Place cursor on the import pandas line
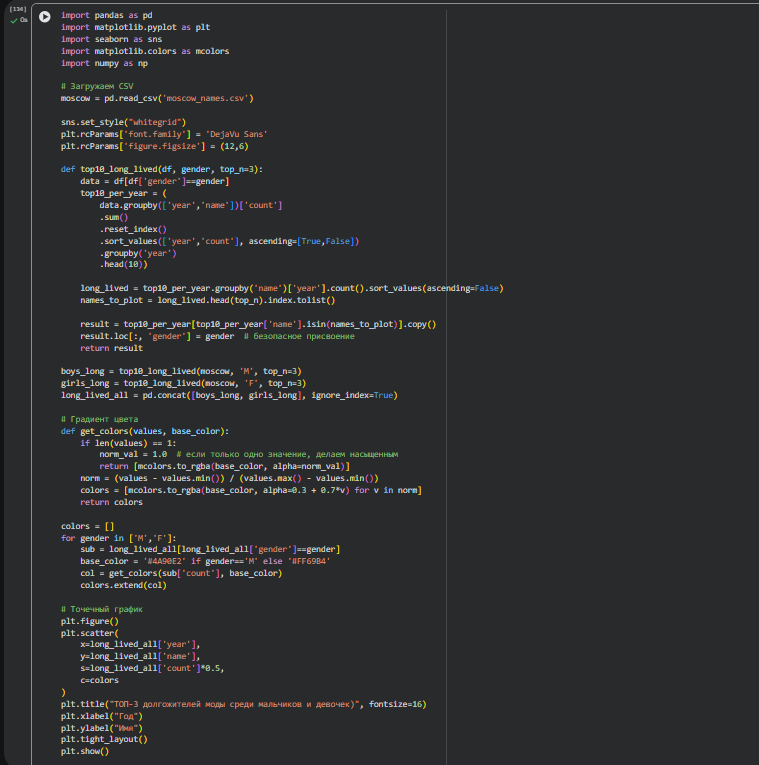The height and width of the screenshot is (765, 759). click(106, 16)
